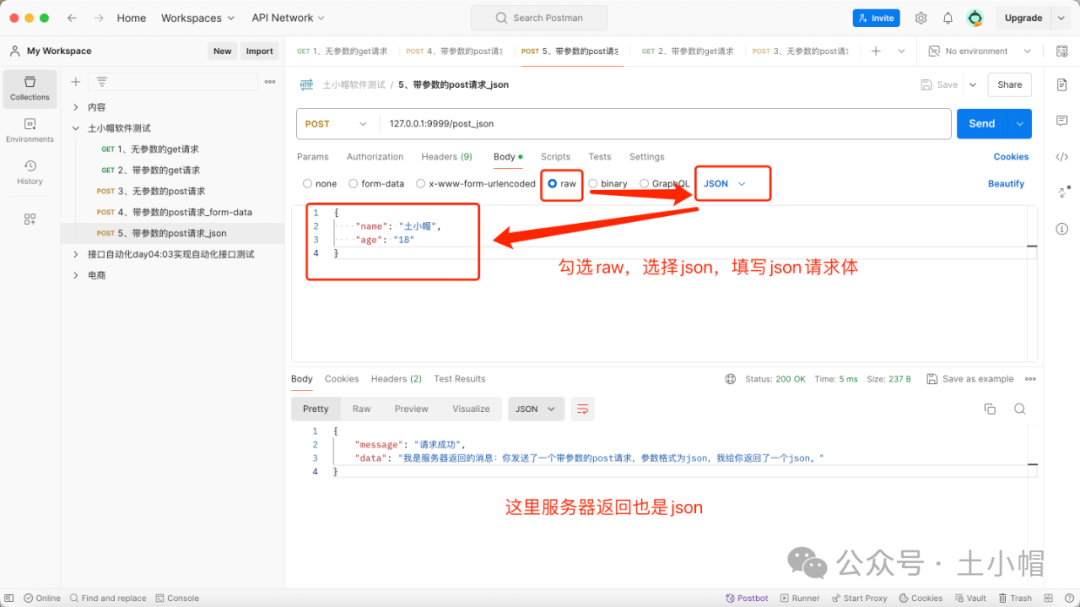
Task: Open the code snippet icon
Action: coord(1062,157)
